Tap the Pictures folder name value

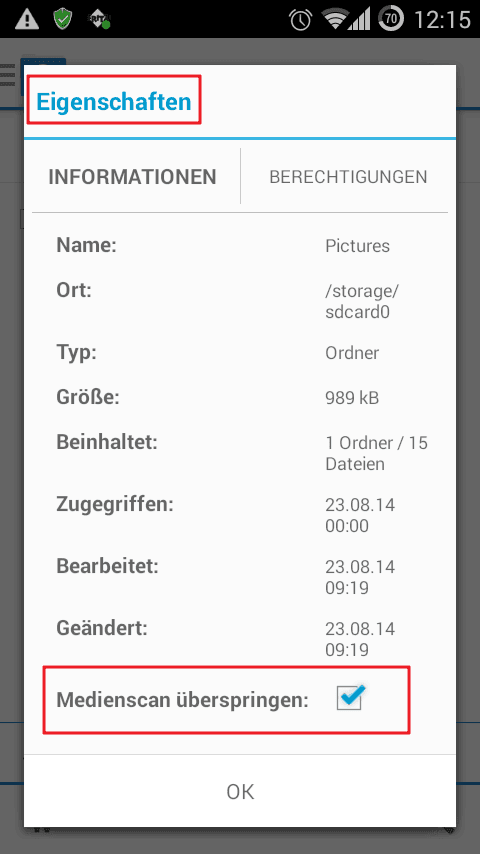(357, 246)
